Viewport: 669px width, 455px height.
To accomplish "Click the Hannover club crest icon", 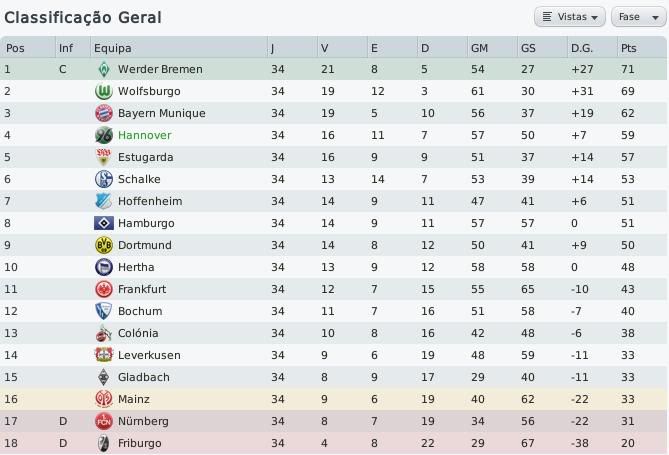I will pos(103,136).
